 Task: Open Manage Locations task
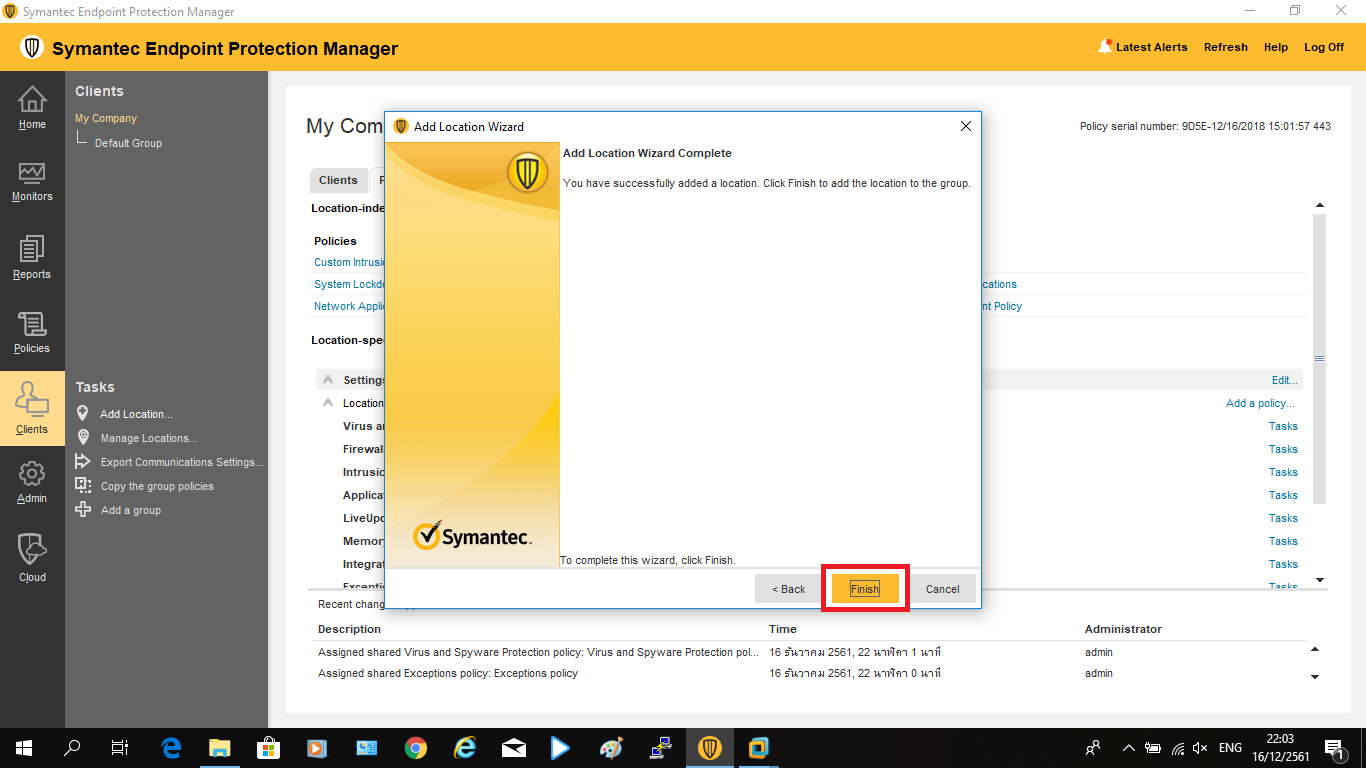pyautogui.click(x=149, y=438)
